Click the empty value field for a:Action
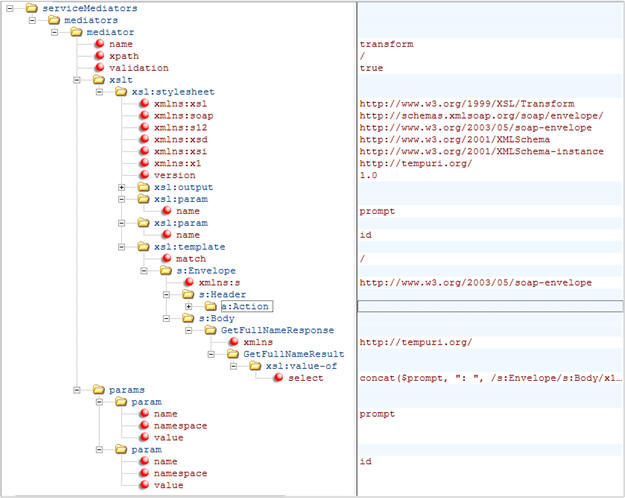The image size is (625, 498). pyautogui.click(x=490, y=306)
